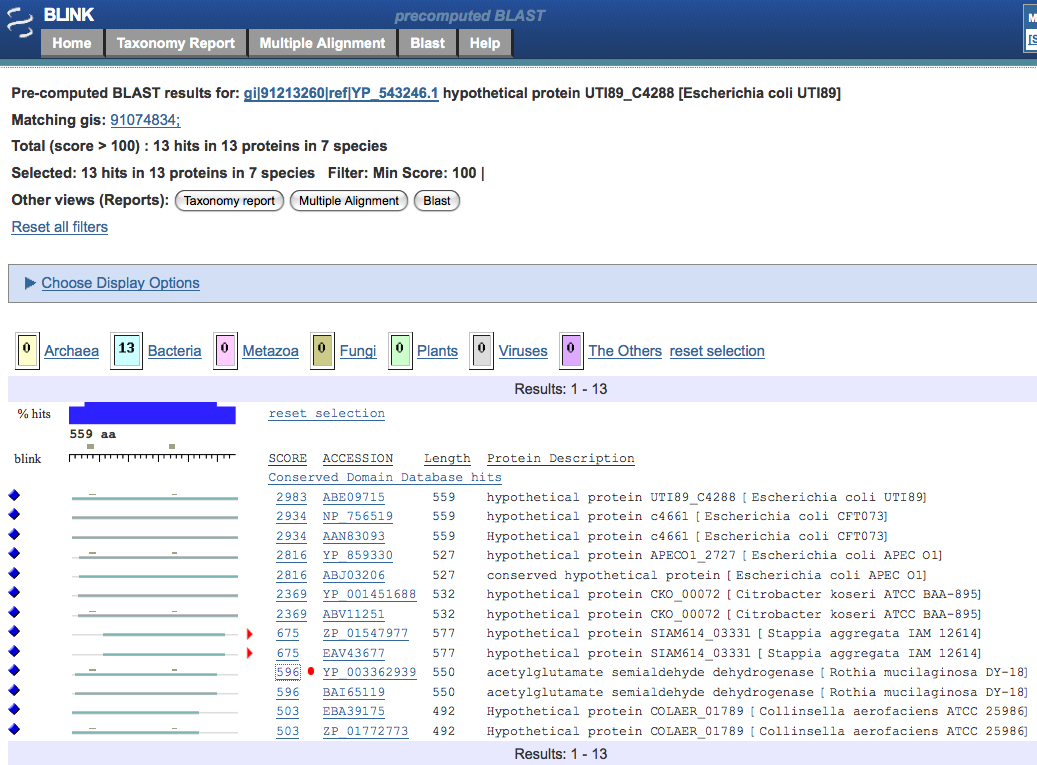The image size is (1037, 765).
Task: Click the BLINK logo icon
Action: point(21,18)
